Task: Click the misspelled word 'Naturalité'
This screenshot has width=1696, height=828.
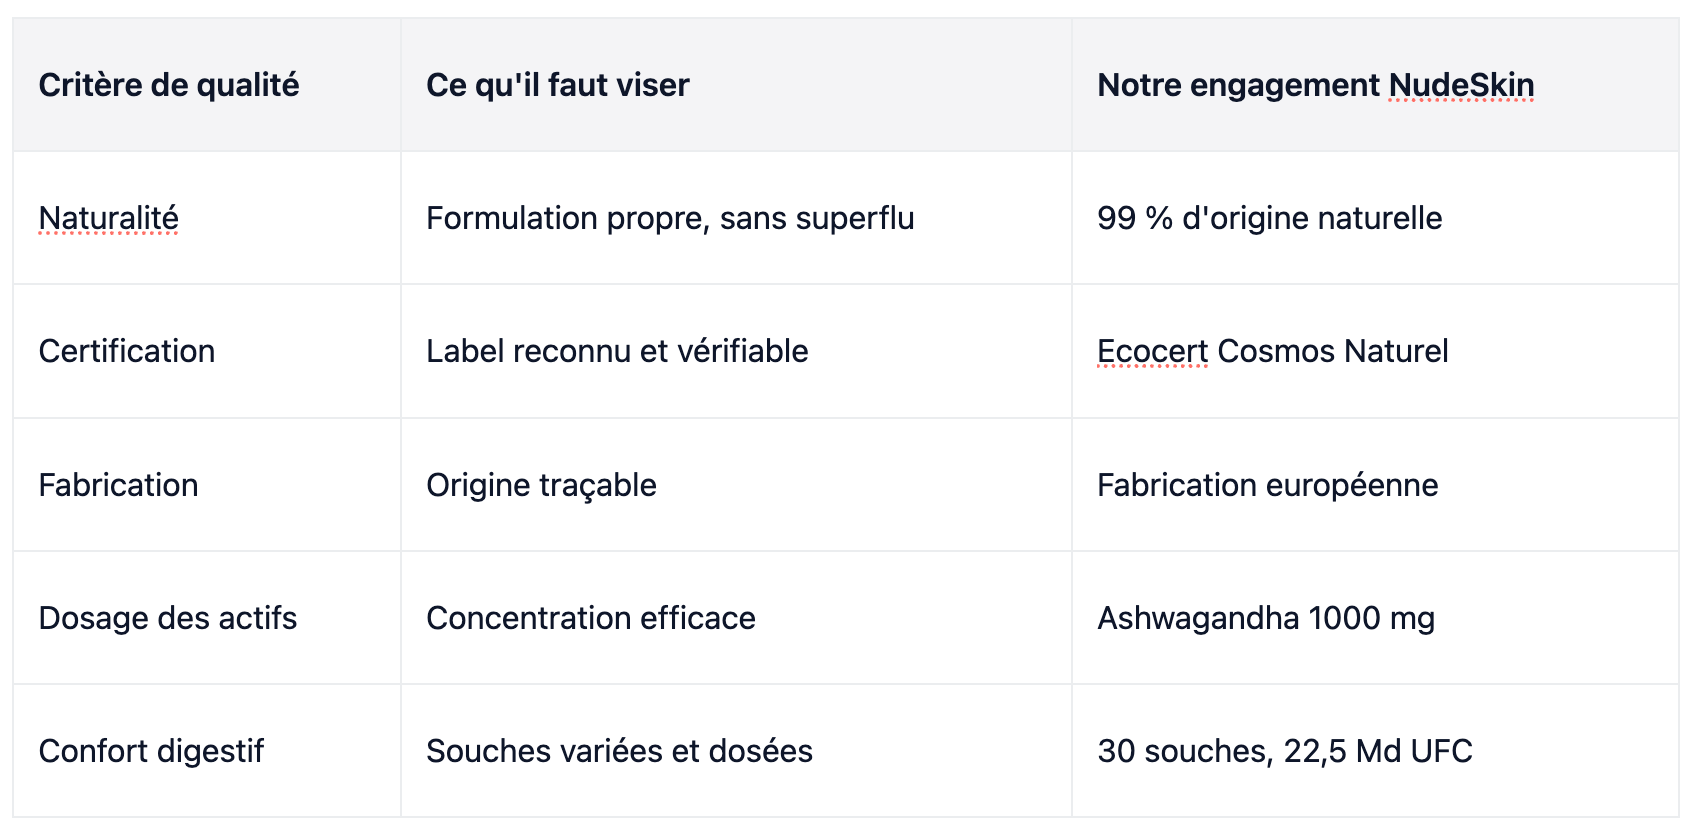Action: pyautogui.click(x=109, y=218)
